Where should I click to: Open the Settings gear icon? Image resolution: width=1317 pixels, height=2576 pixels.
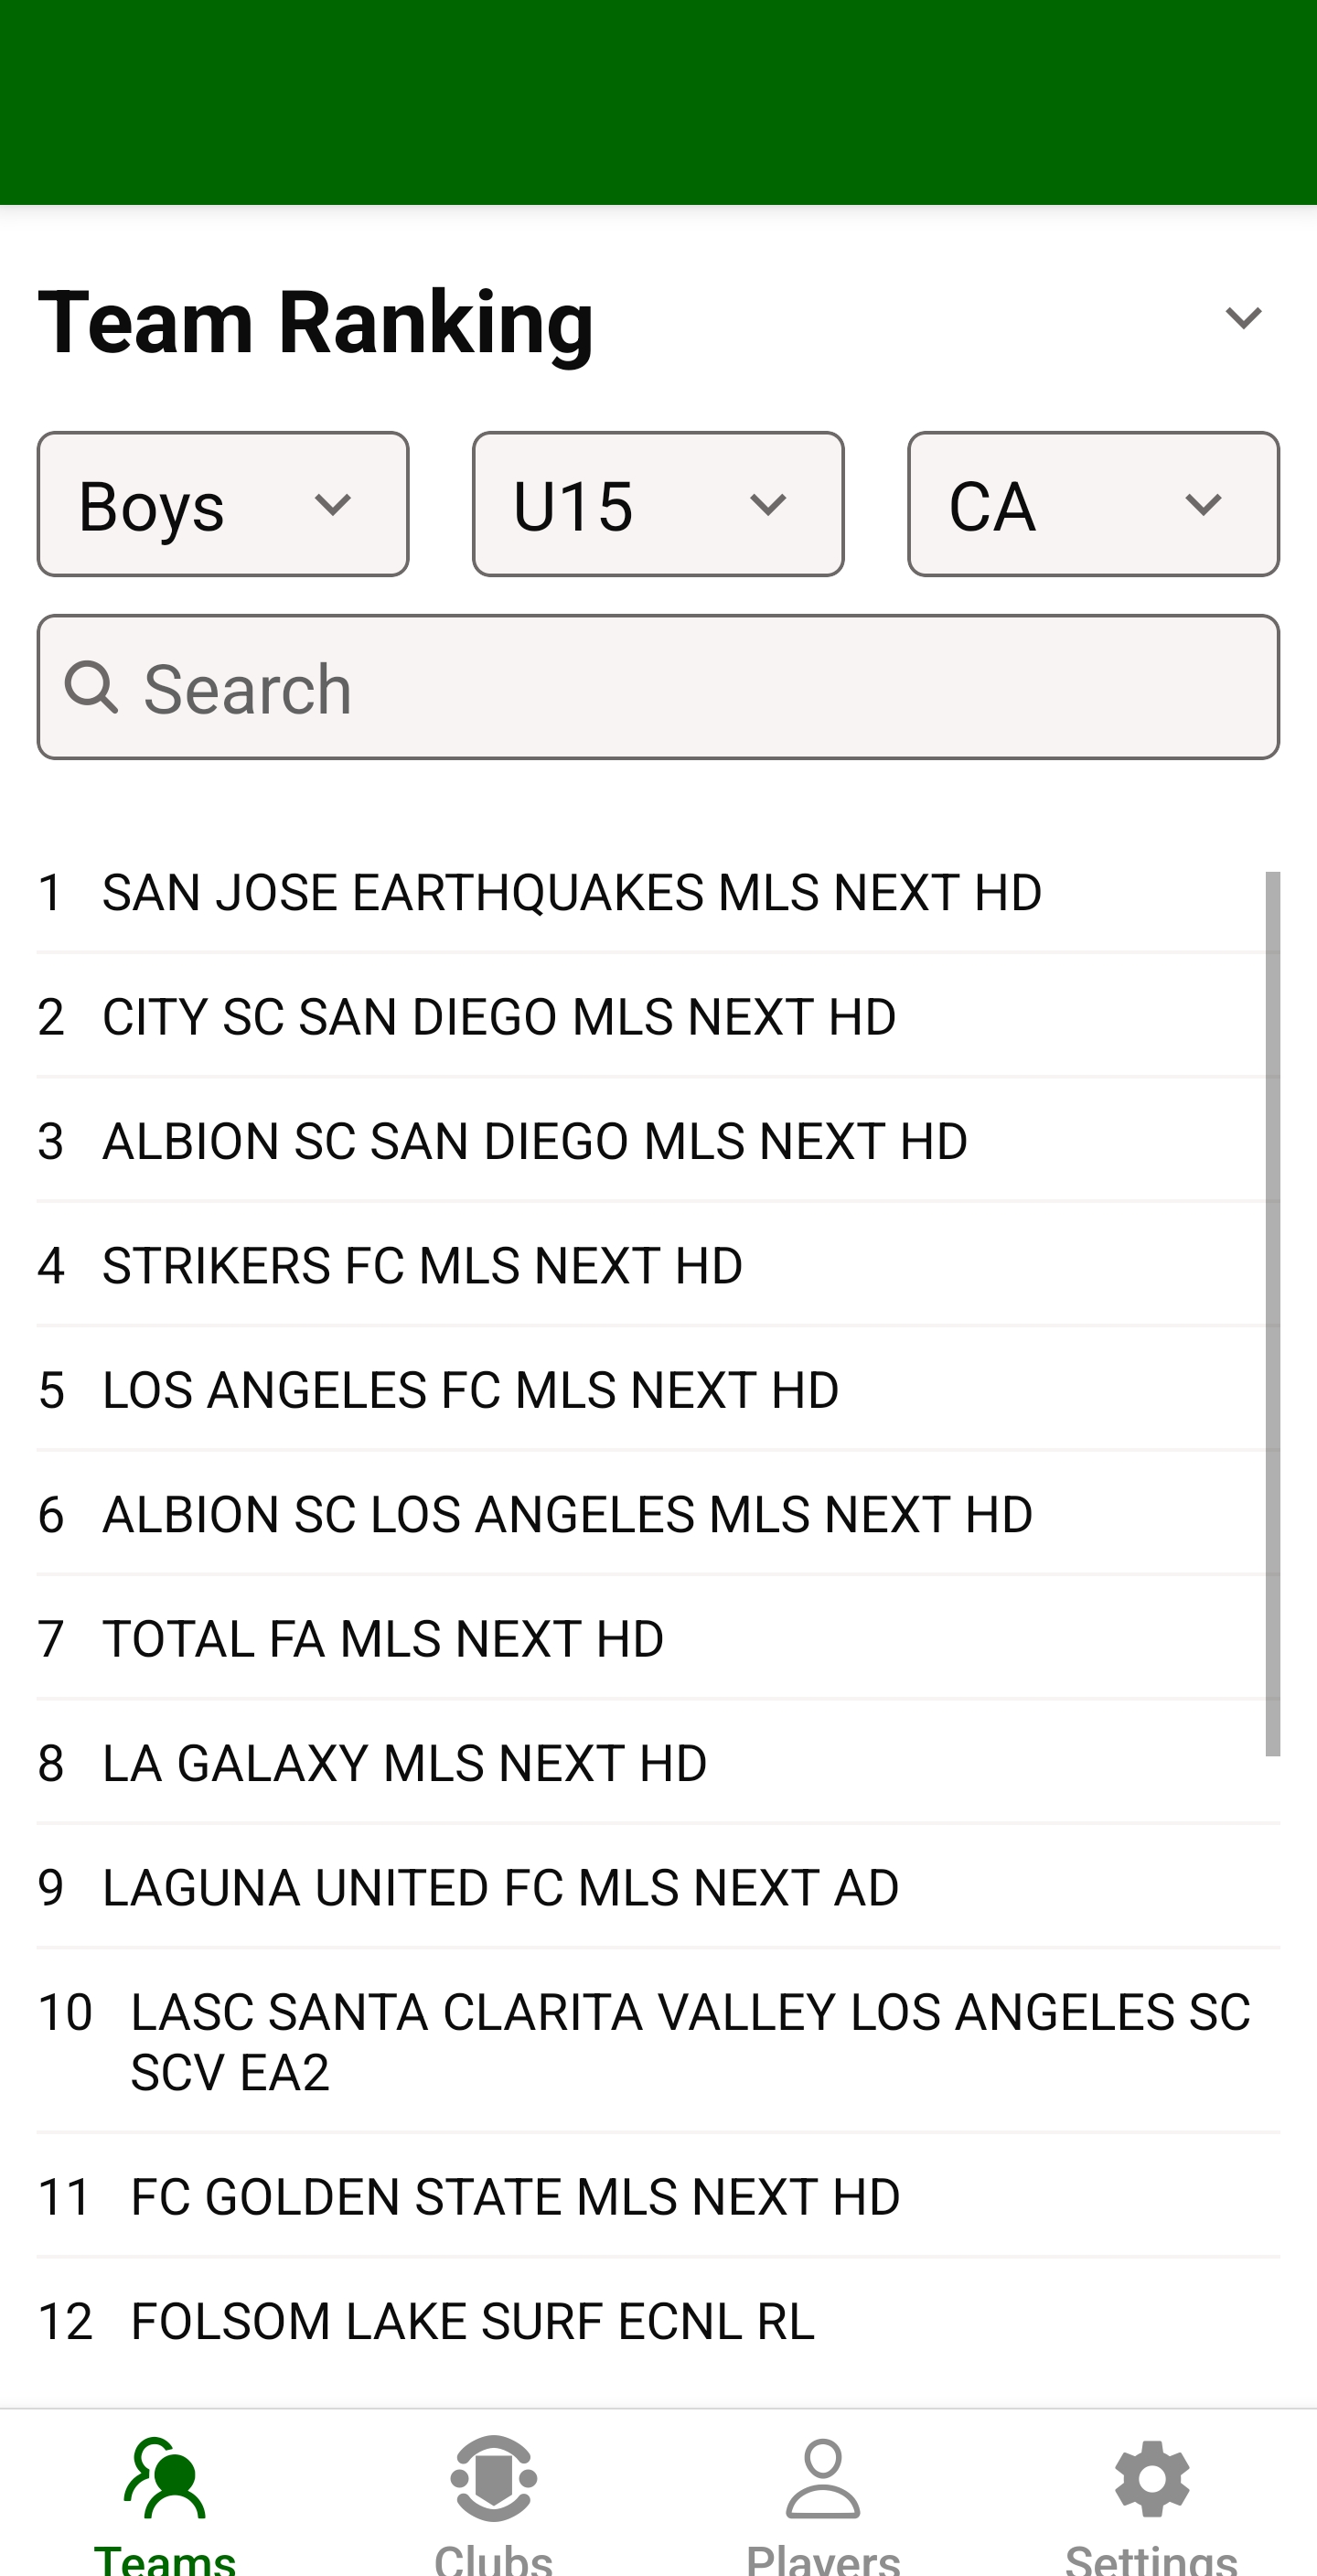click(1151, 2480)
